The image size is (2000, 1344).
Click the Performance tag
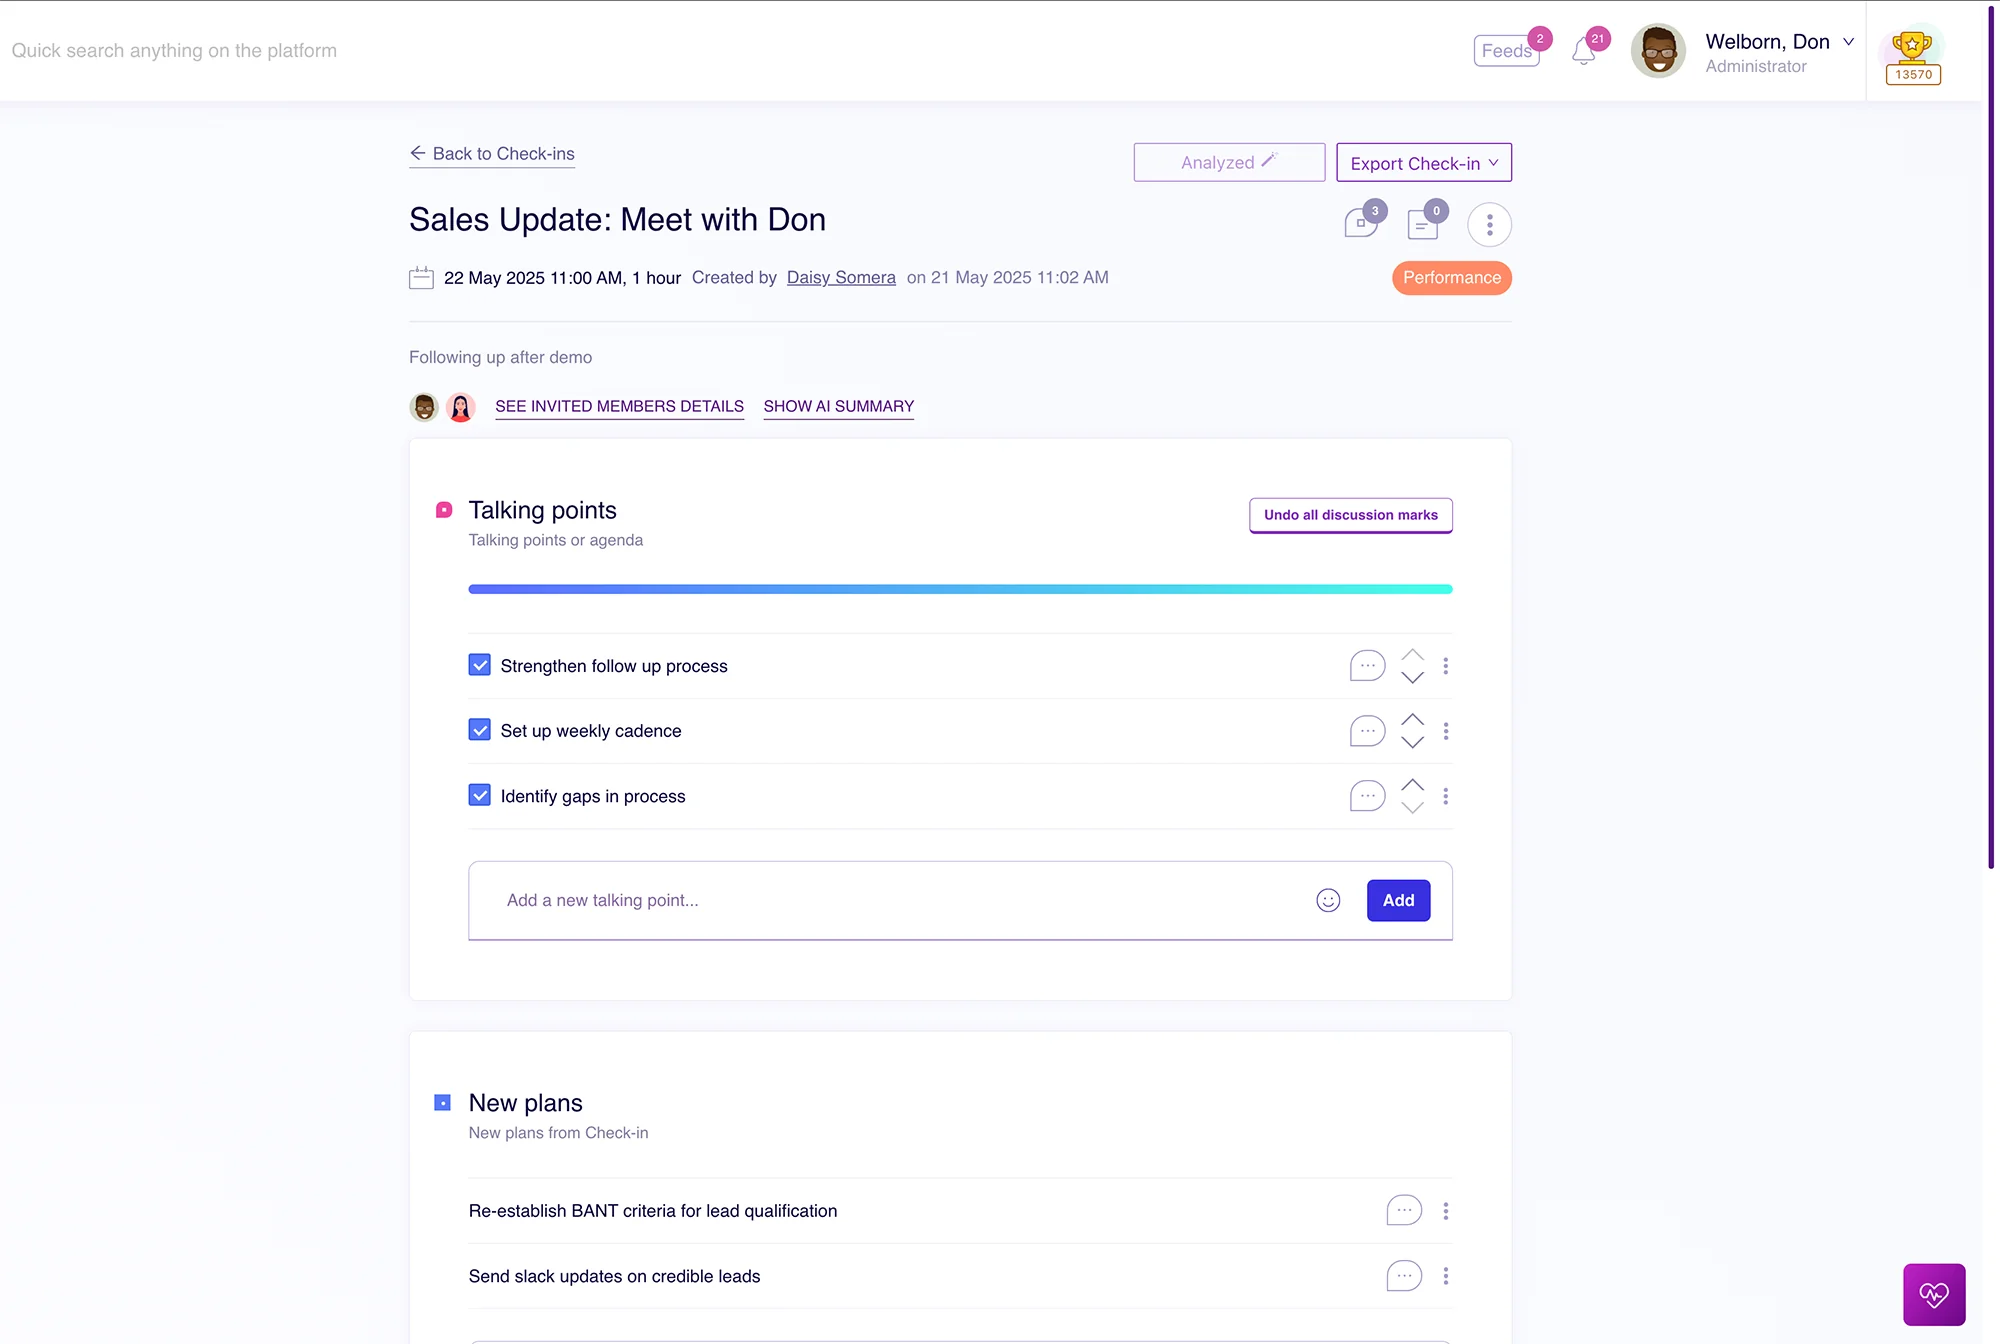click(1452, 278)
